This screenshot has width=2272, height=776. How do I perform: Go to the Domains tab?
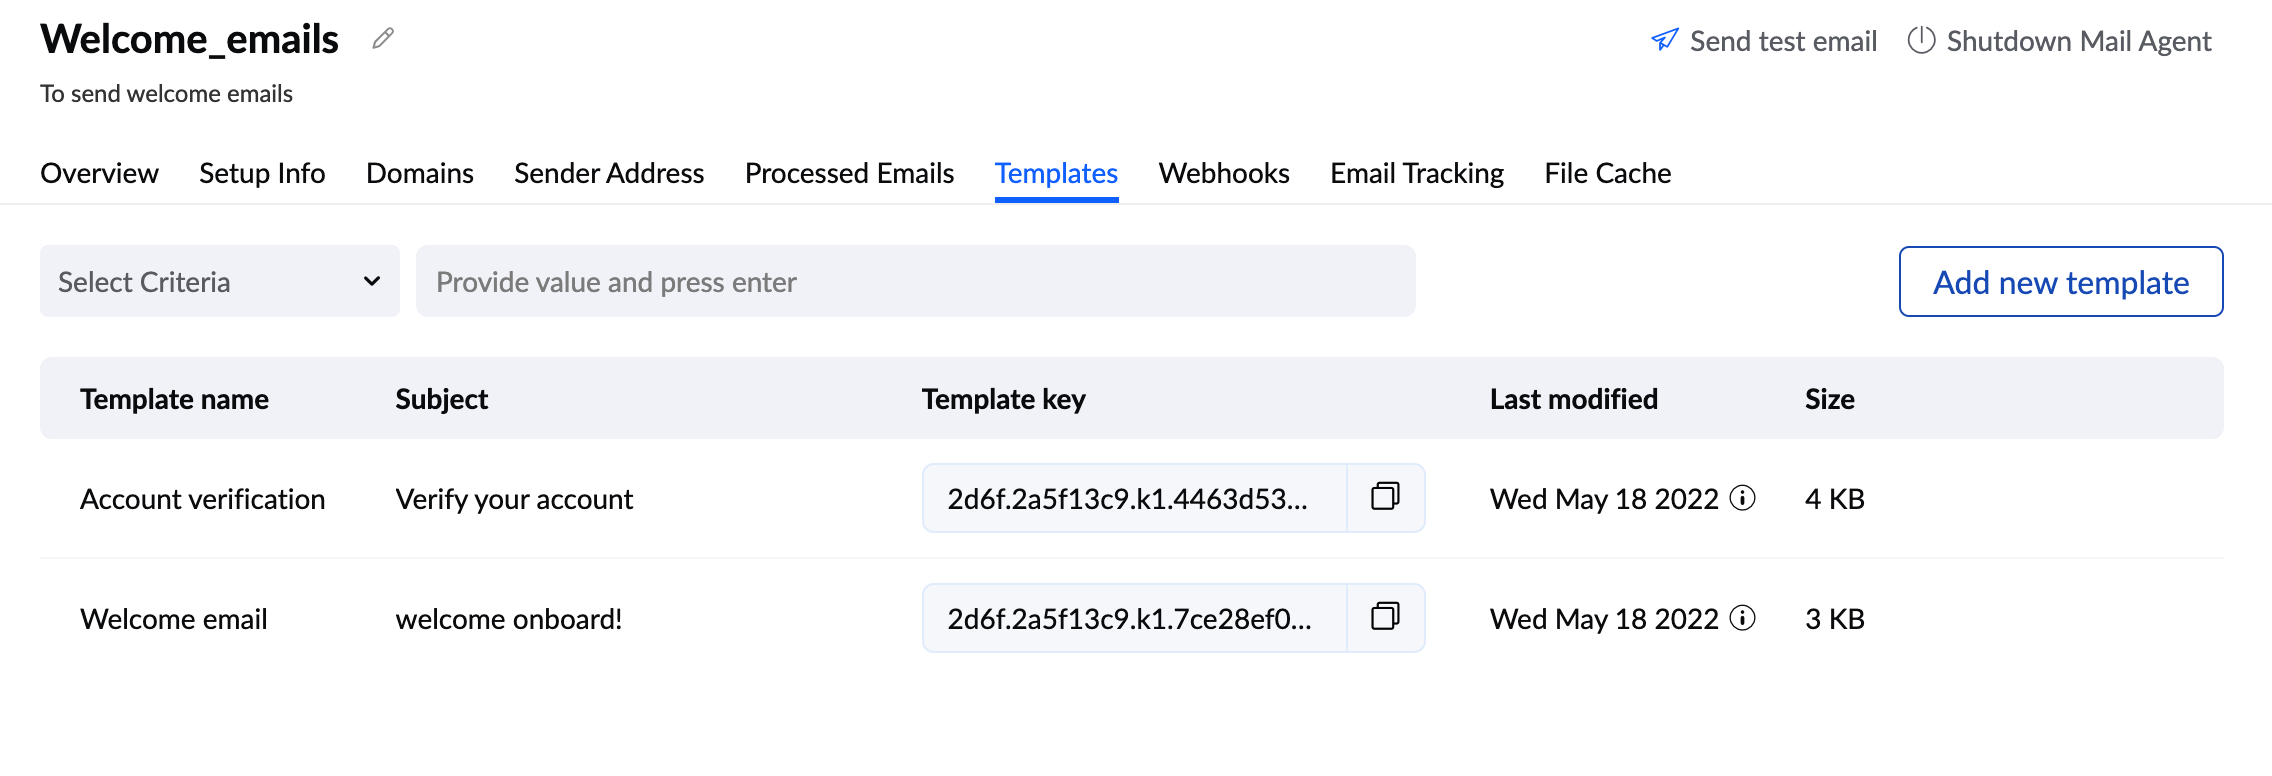[419, 173]
